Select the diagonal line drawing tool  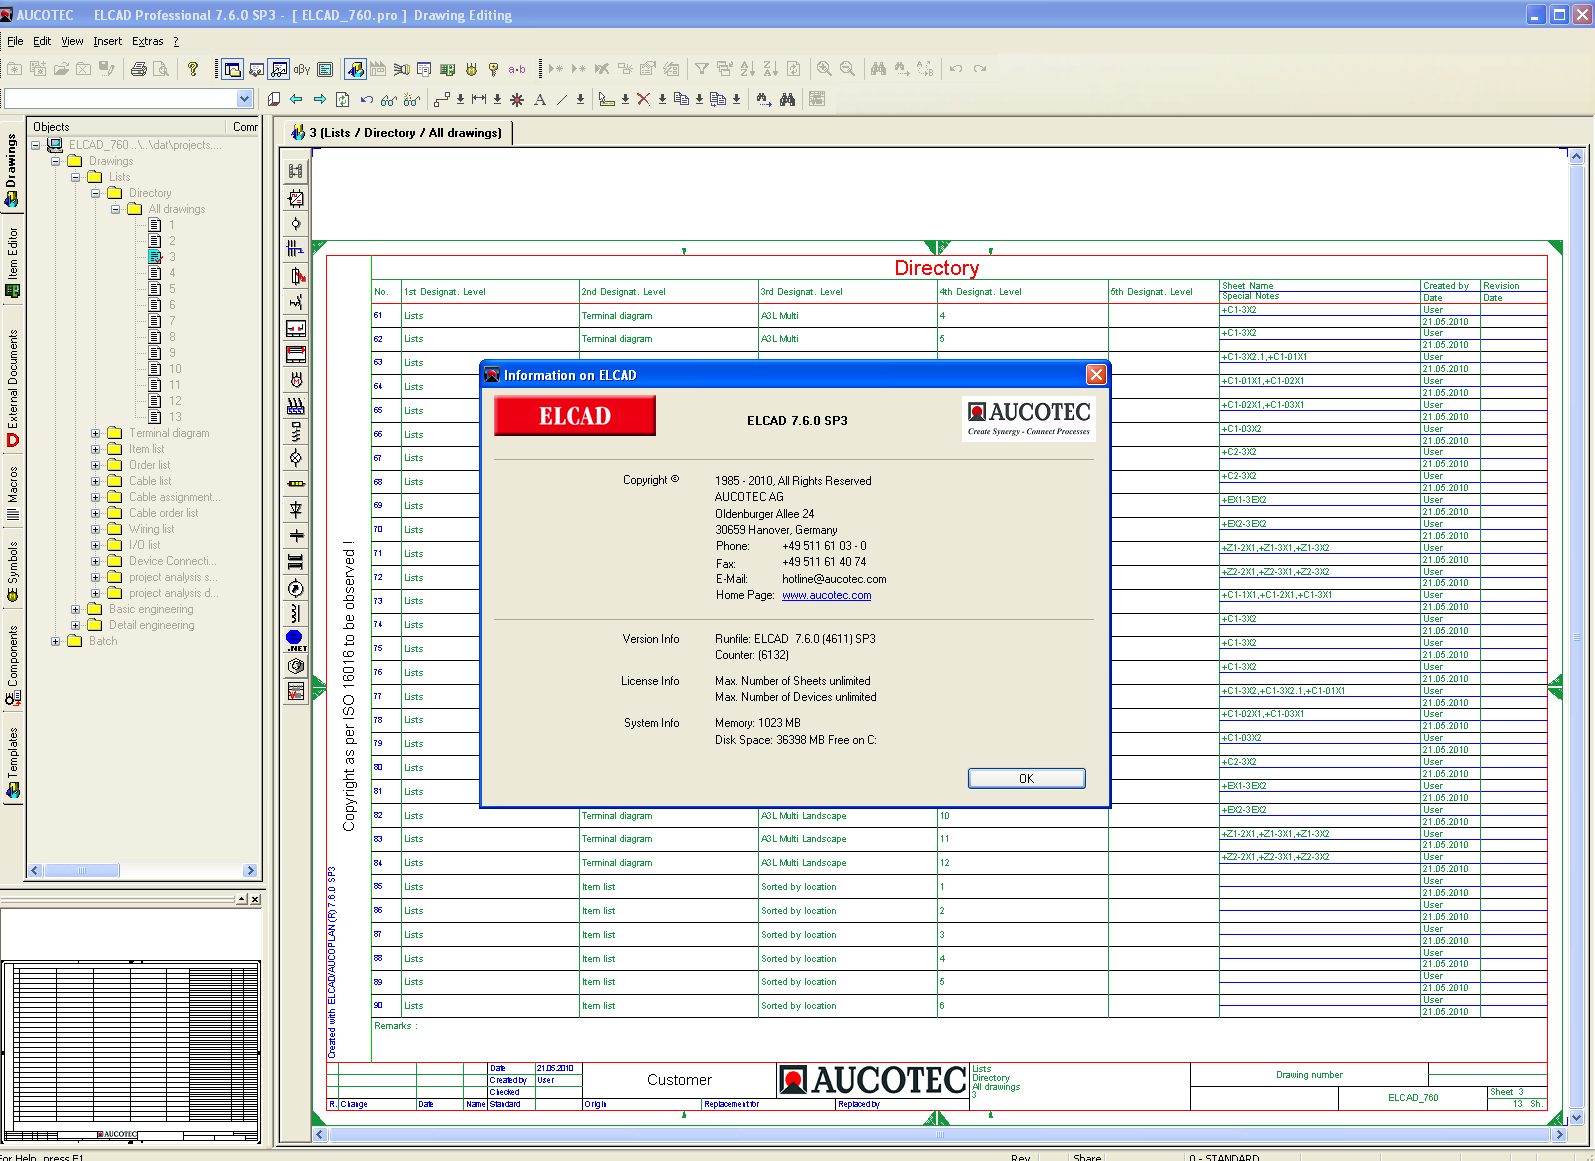pyautogui.click(x=562, y=99)
